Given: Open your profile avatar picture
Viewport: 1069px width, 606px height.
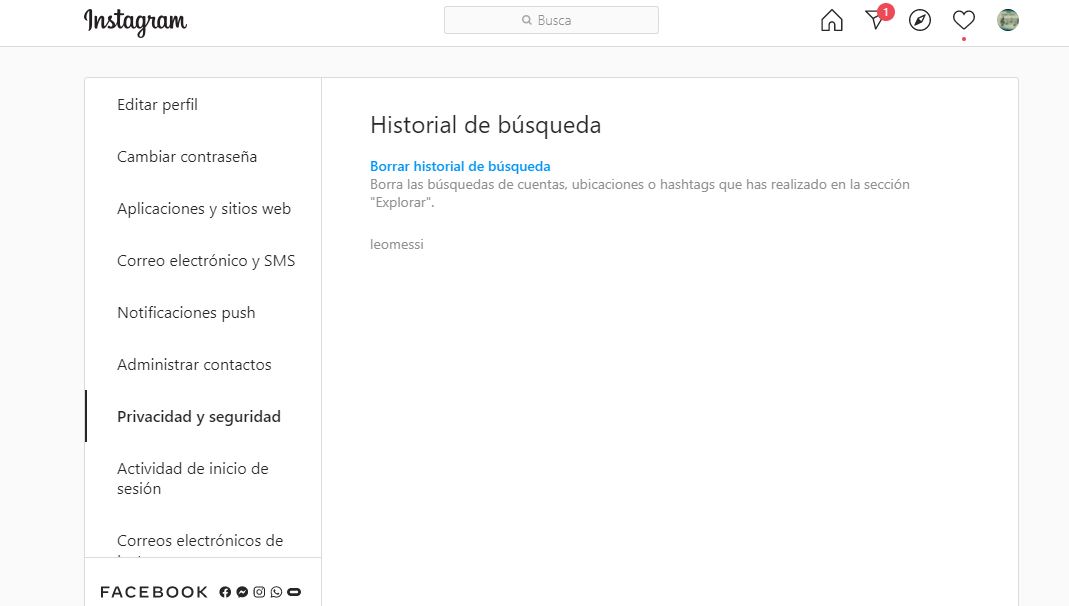Looking at the screenshot, I should pyautogui.click(x=1007, y=20).
